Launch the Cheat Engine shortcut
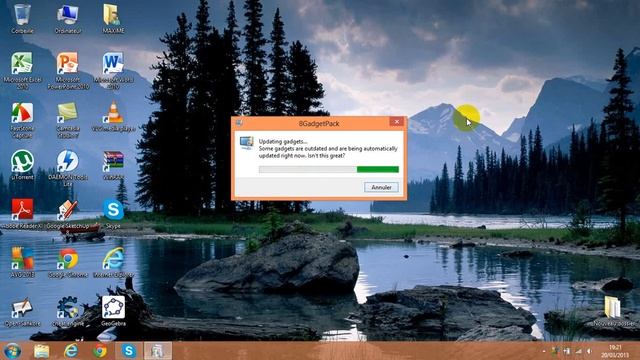 [x=68, y=312]
